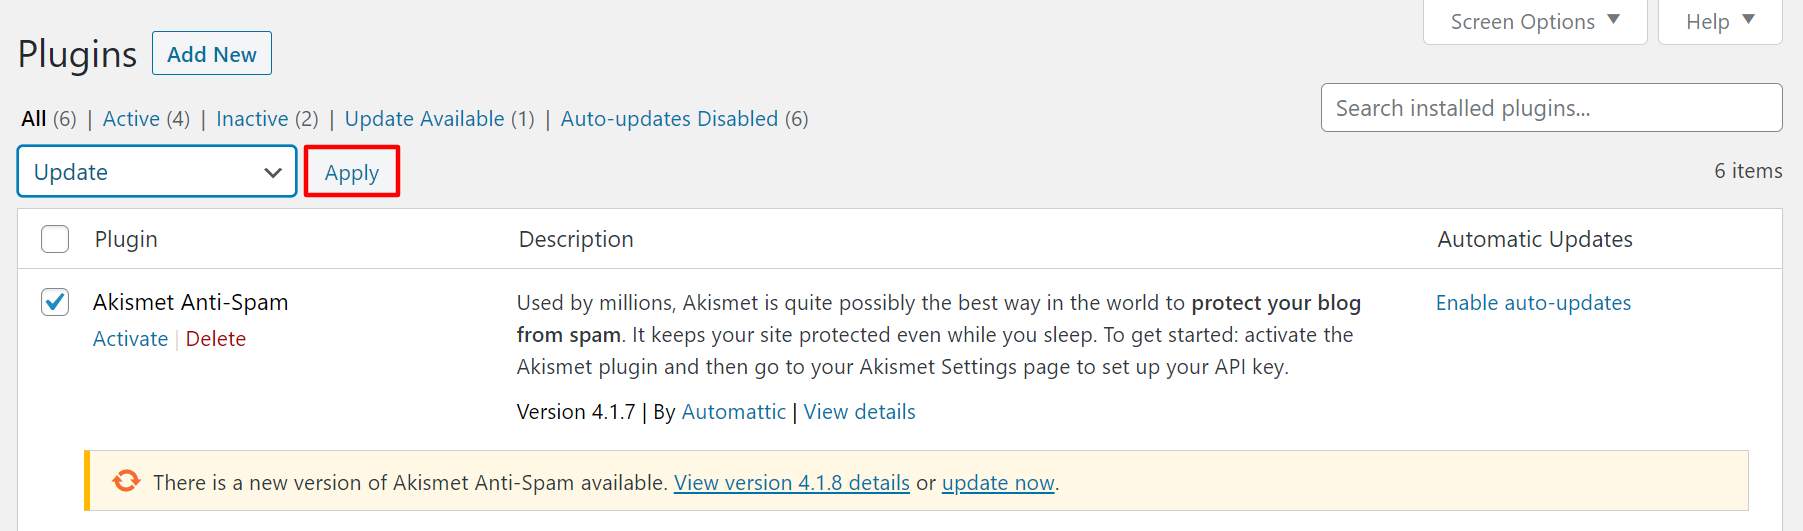Viewport: 1803px width, 531px height.
Task: Open the Automattic author link
Action: click(x=733, y=412)
